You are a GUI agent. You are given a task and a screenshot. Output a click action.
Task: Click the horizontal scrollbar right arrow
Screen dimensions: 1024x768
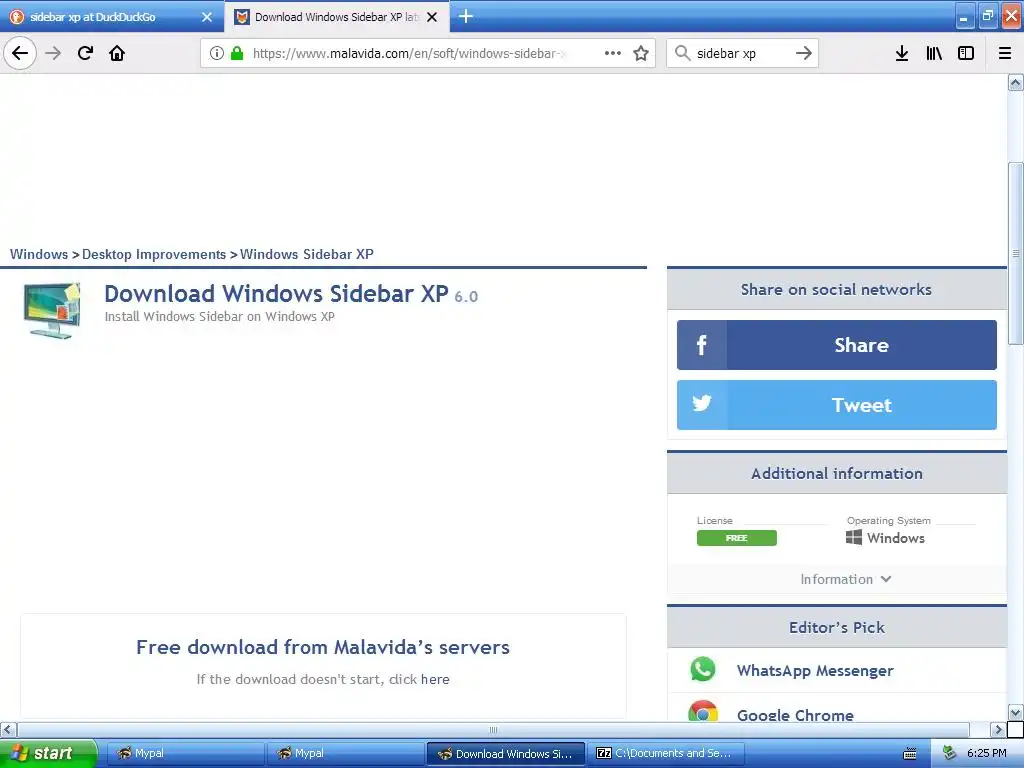(998, 729)
